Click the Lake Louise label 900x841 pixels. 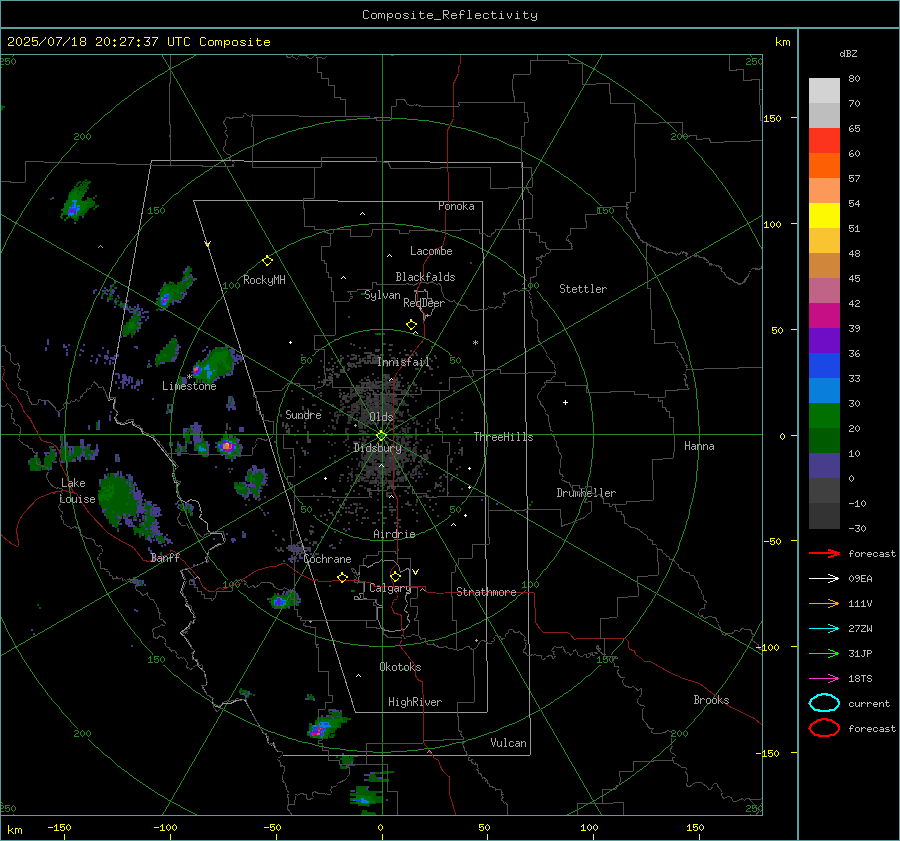point(77,491)
